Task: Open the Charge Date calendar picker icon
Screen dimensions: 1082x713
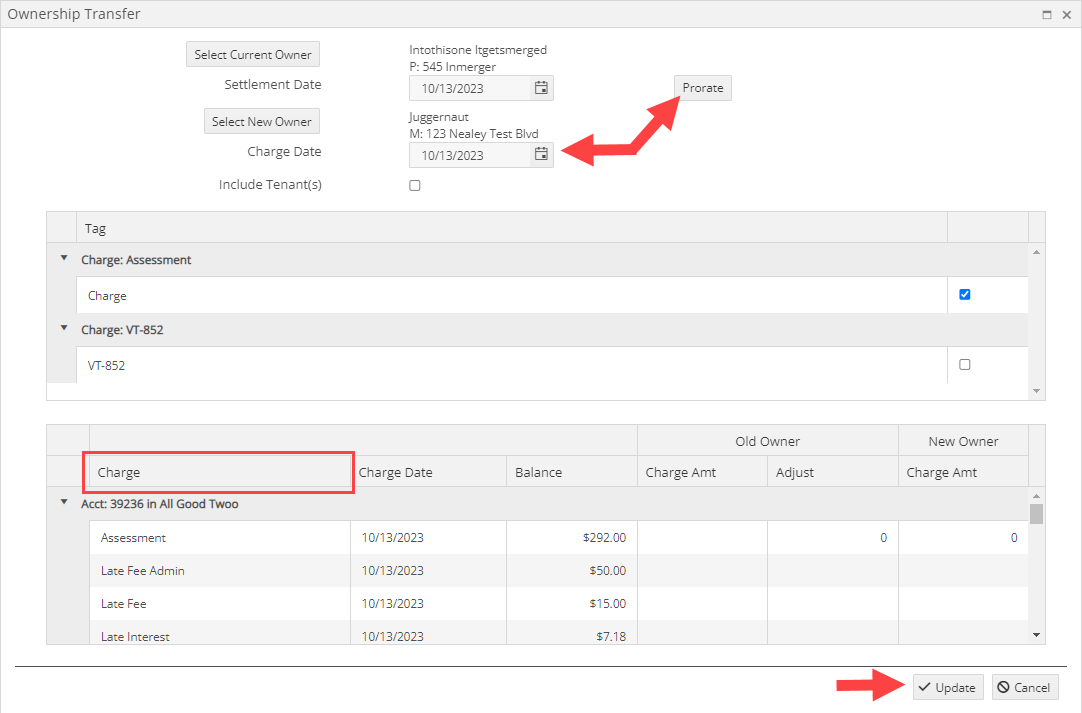Action: pyautogui.click(x=541, y=154)
